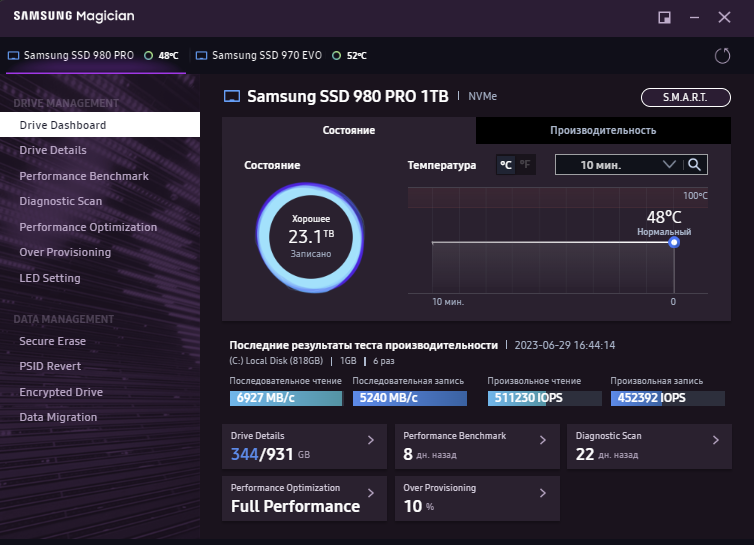The image size is (754, 545).
Task: Click the 10 % Over Provisioning card
Action: [x=477, y=498]
